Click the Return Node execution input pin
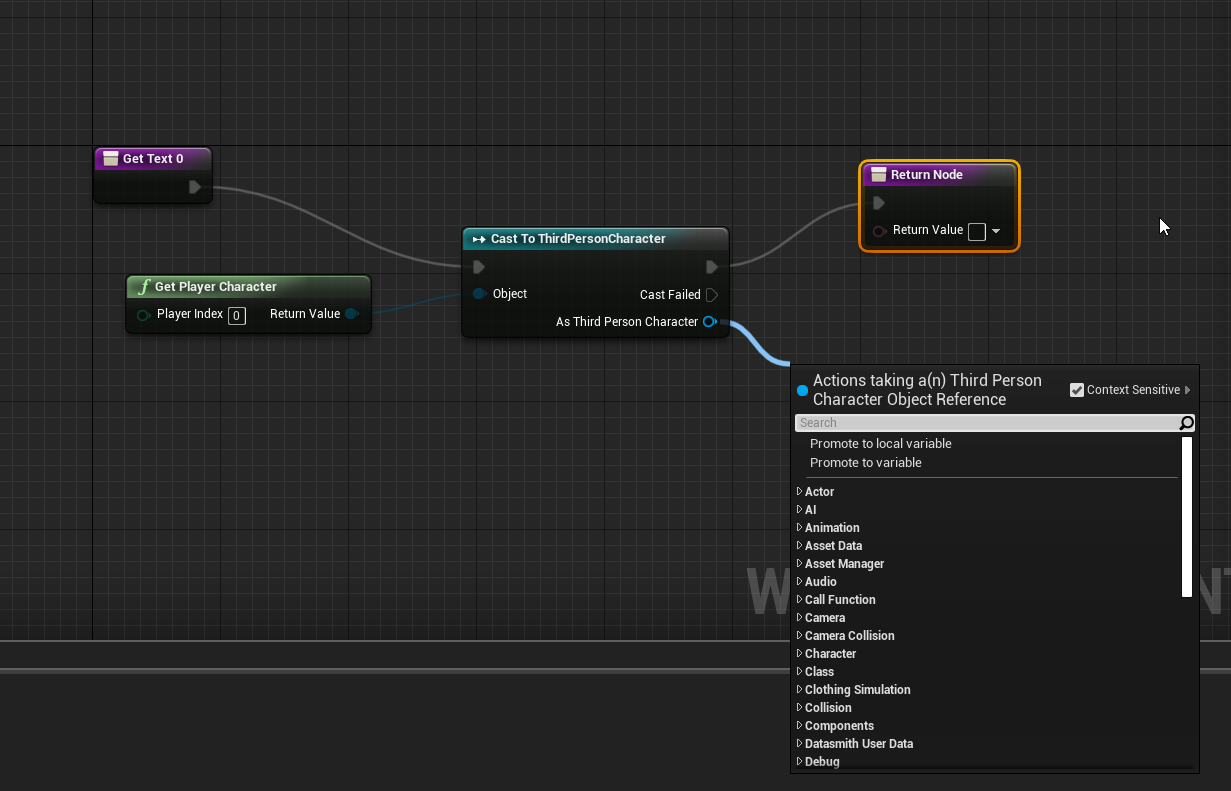Image resolution: width=1231 pixels, height=791 pixels. pos(879,203)
